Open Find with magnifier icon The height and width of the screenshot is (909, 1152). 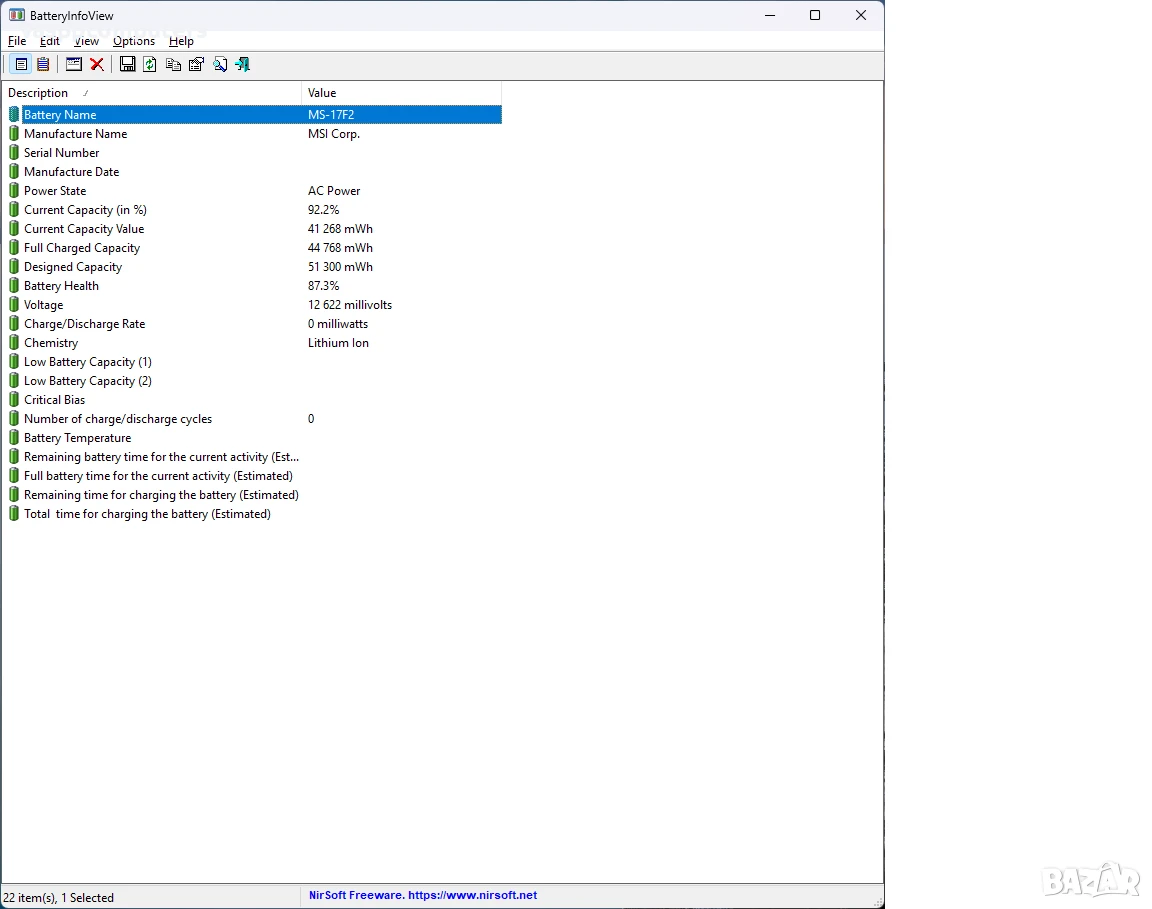(220, 65)
